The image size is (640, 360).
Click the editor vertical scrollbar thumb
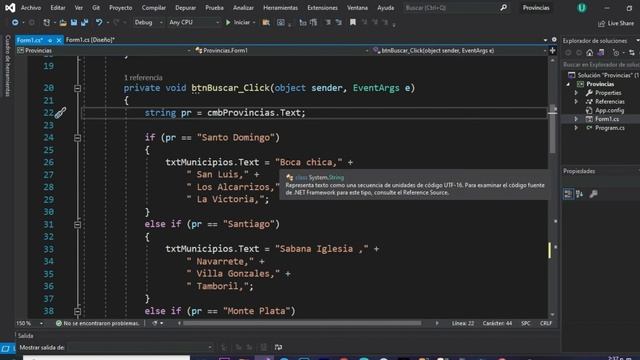coord(552,129)
